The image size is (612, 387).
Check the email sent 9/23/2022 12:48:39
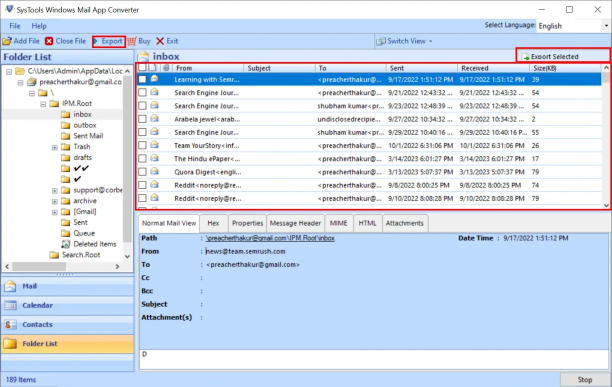[142, 106]
